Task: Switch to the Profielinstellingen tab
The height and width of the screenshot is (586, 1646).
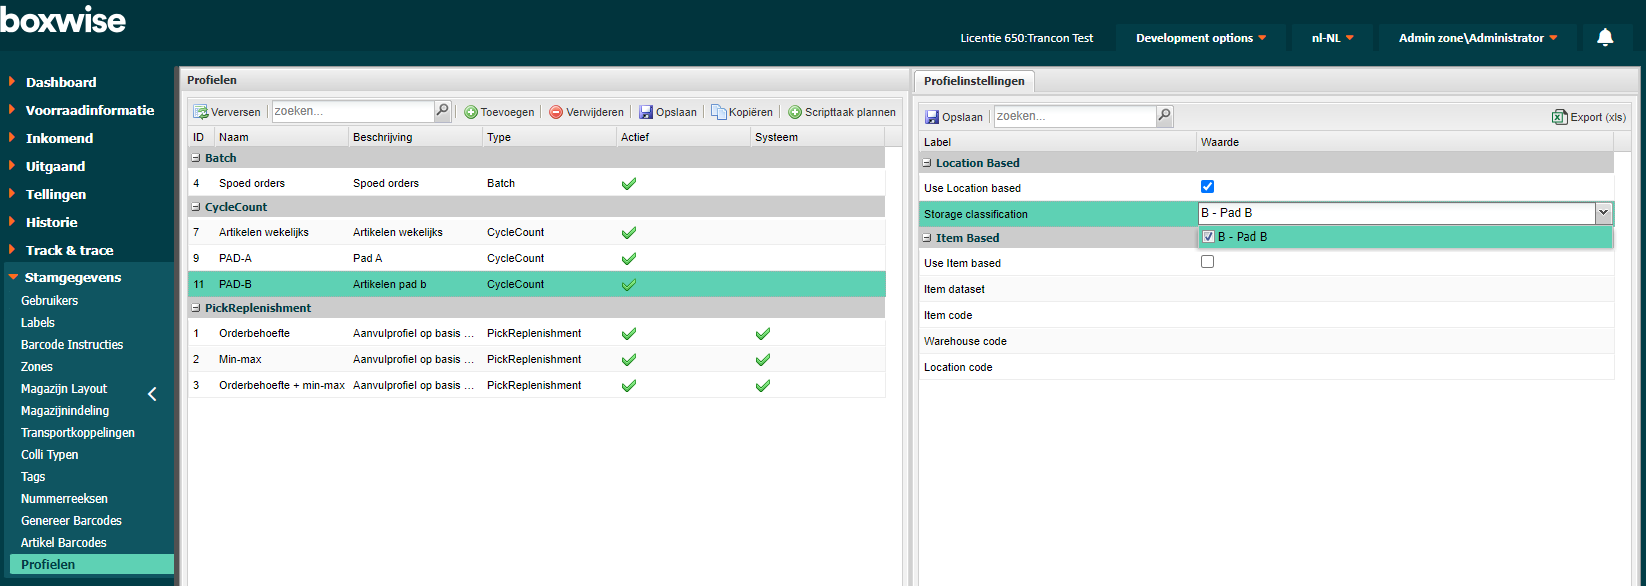Action: click(973, 81)
